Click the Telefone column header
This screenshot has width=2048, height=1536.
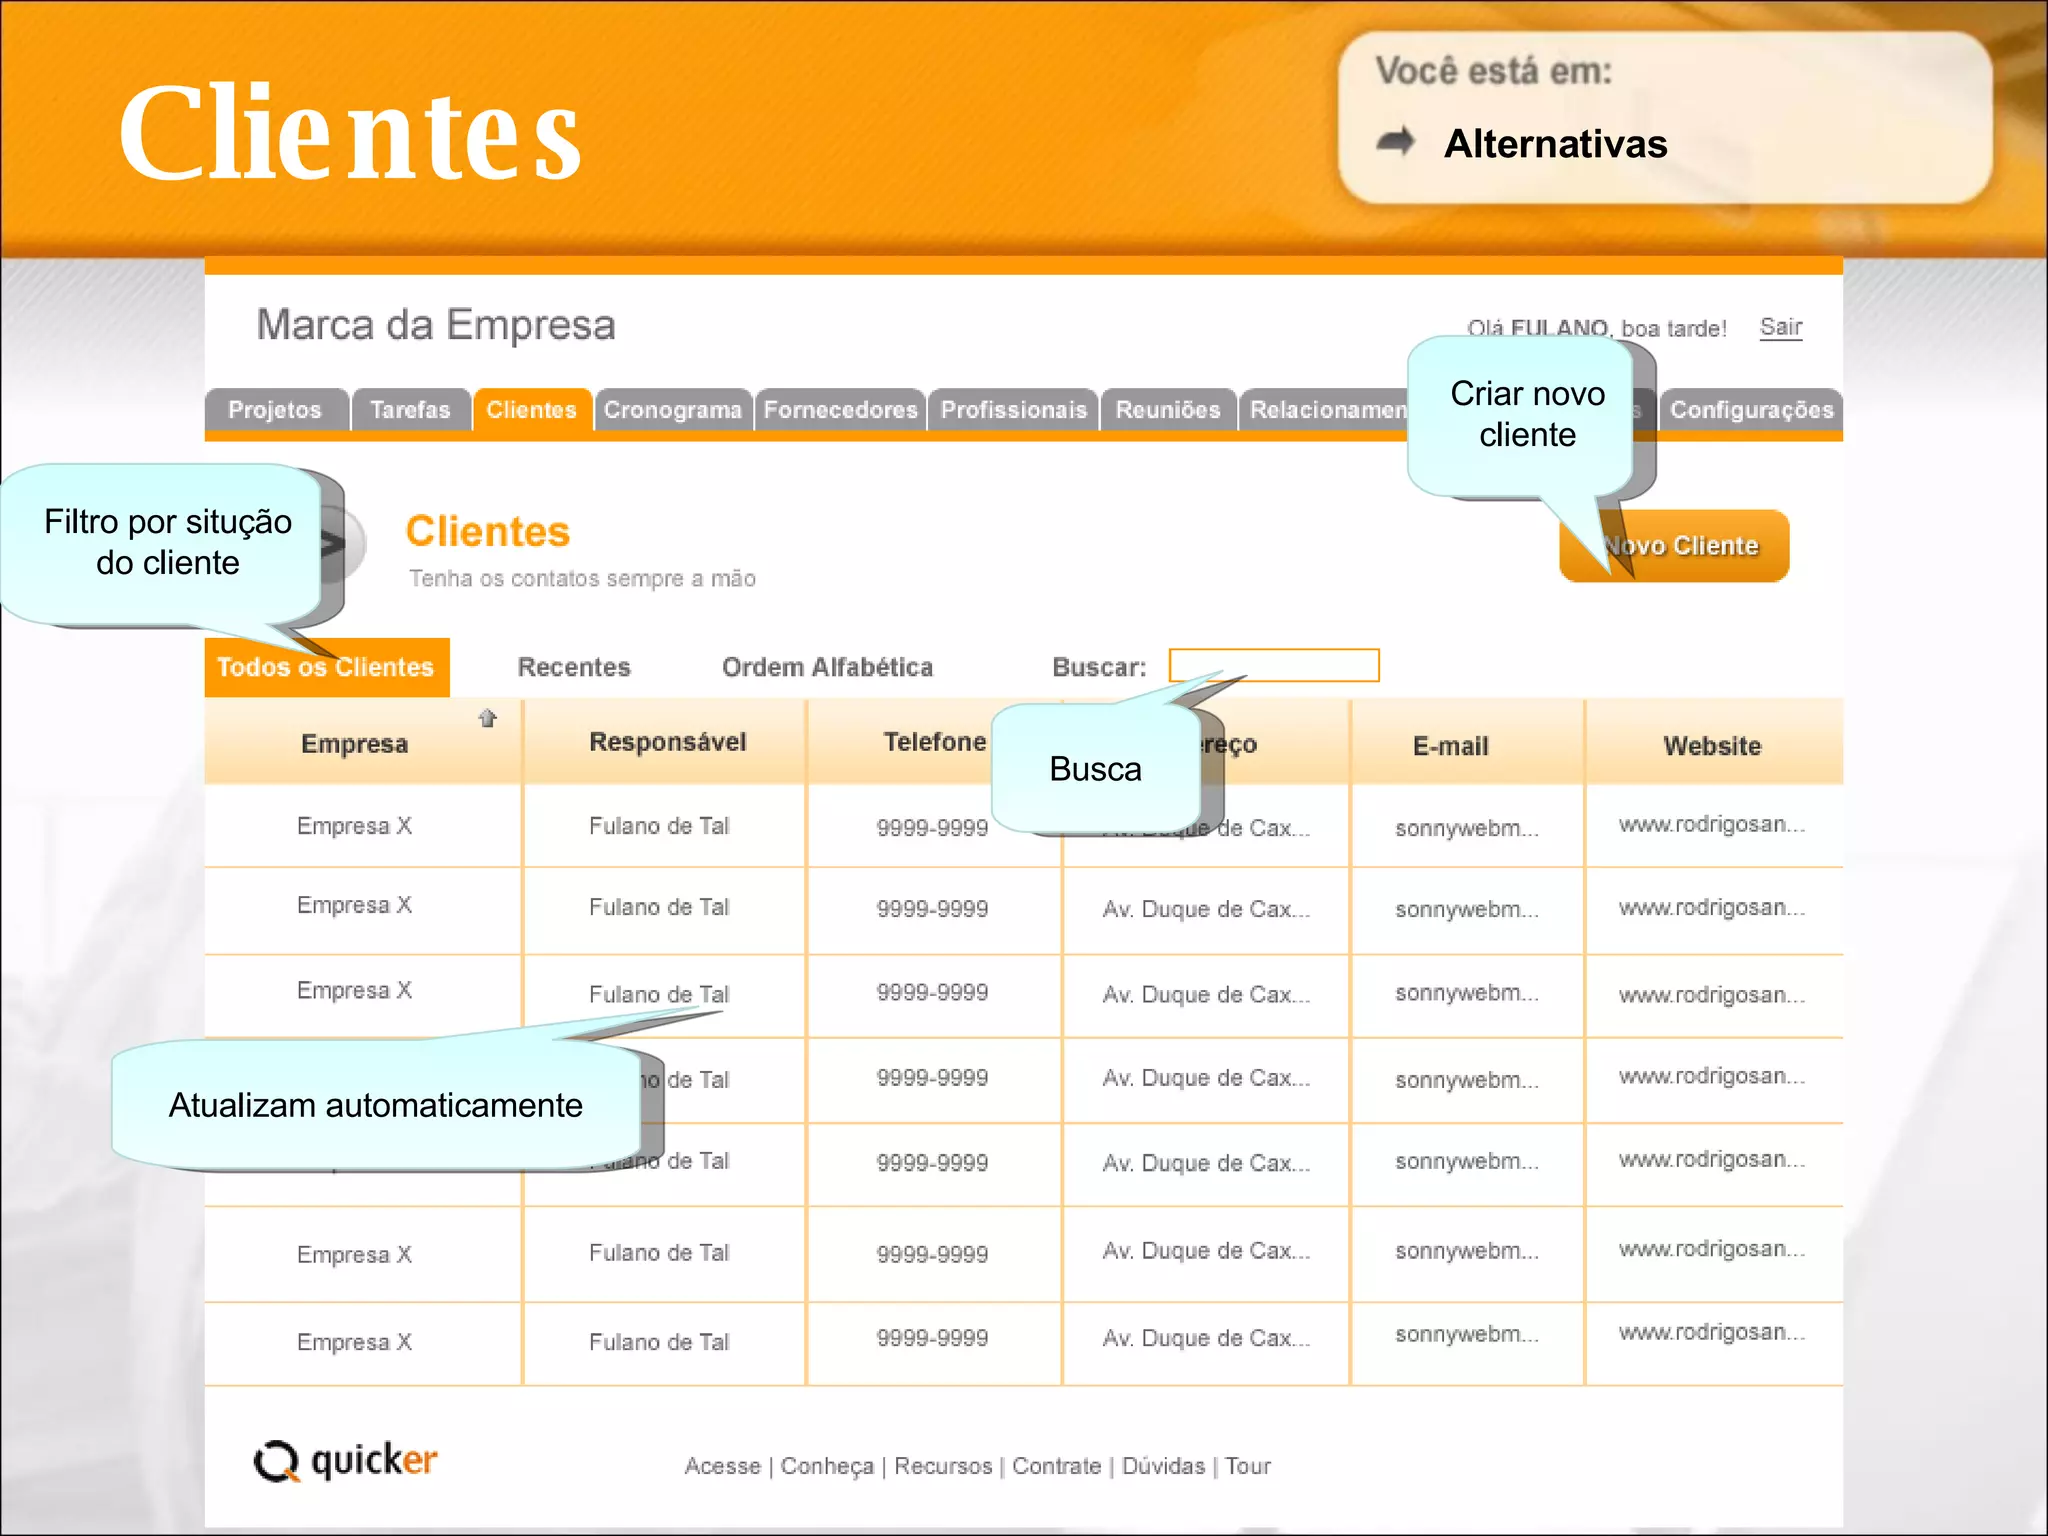[x=935, y=742]
